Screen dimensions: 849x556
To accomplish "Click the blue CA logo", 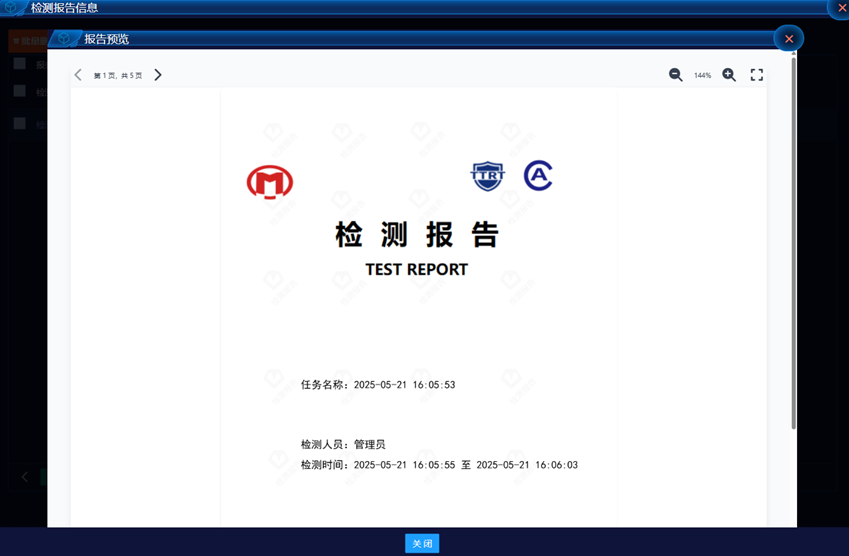I will coord(538,175).
